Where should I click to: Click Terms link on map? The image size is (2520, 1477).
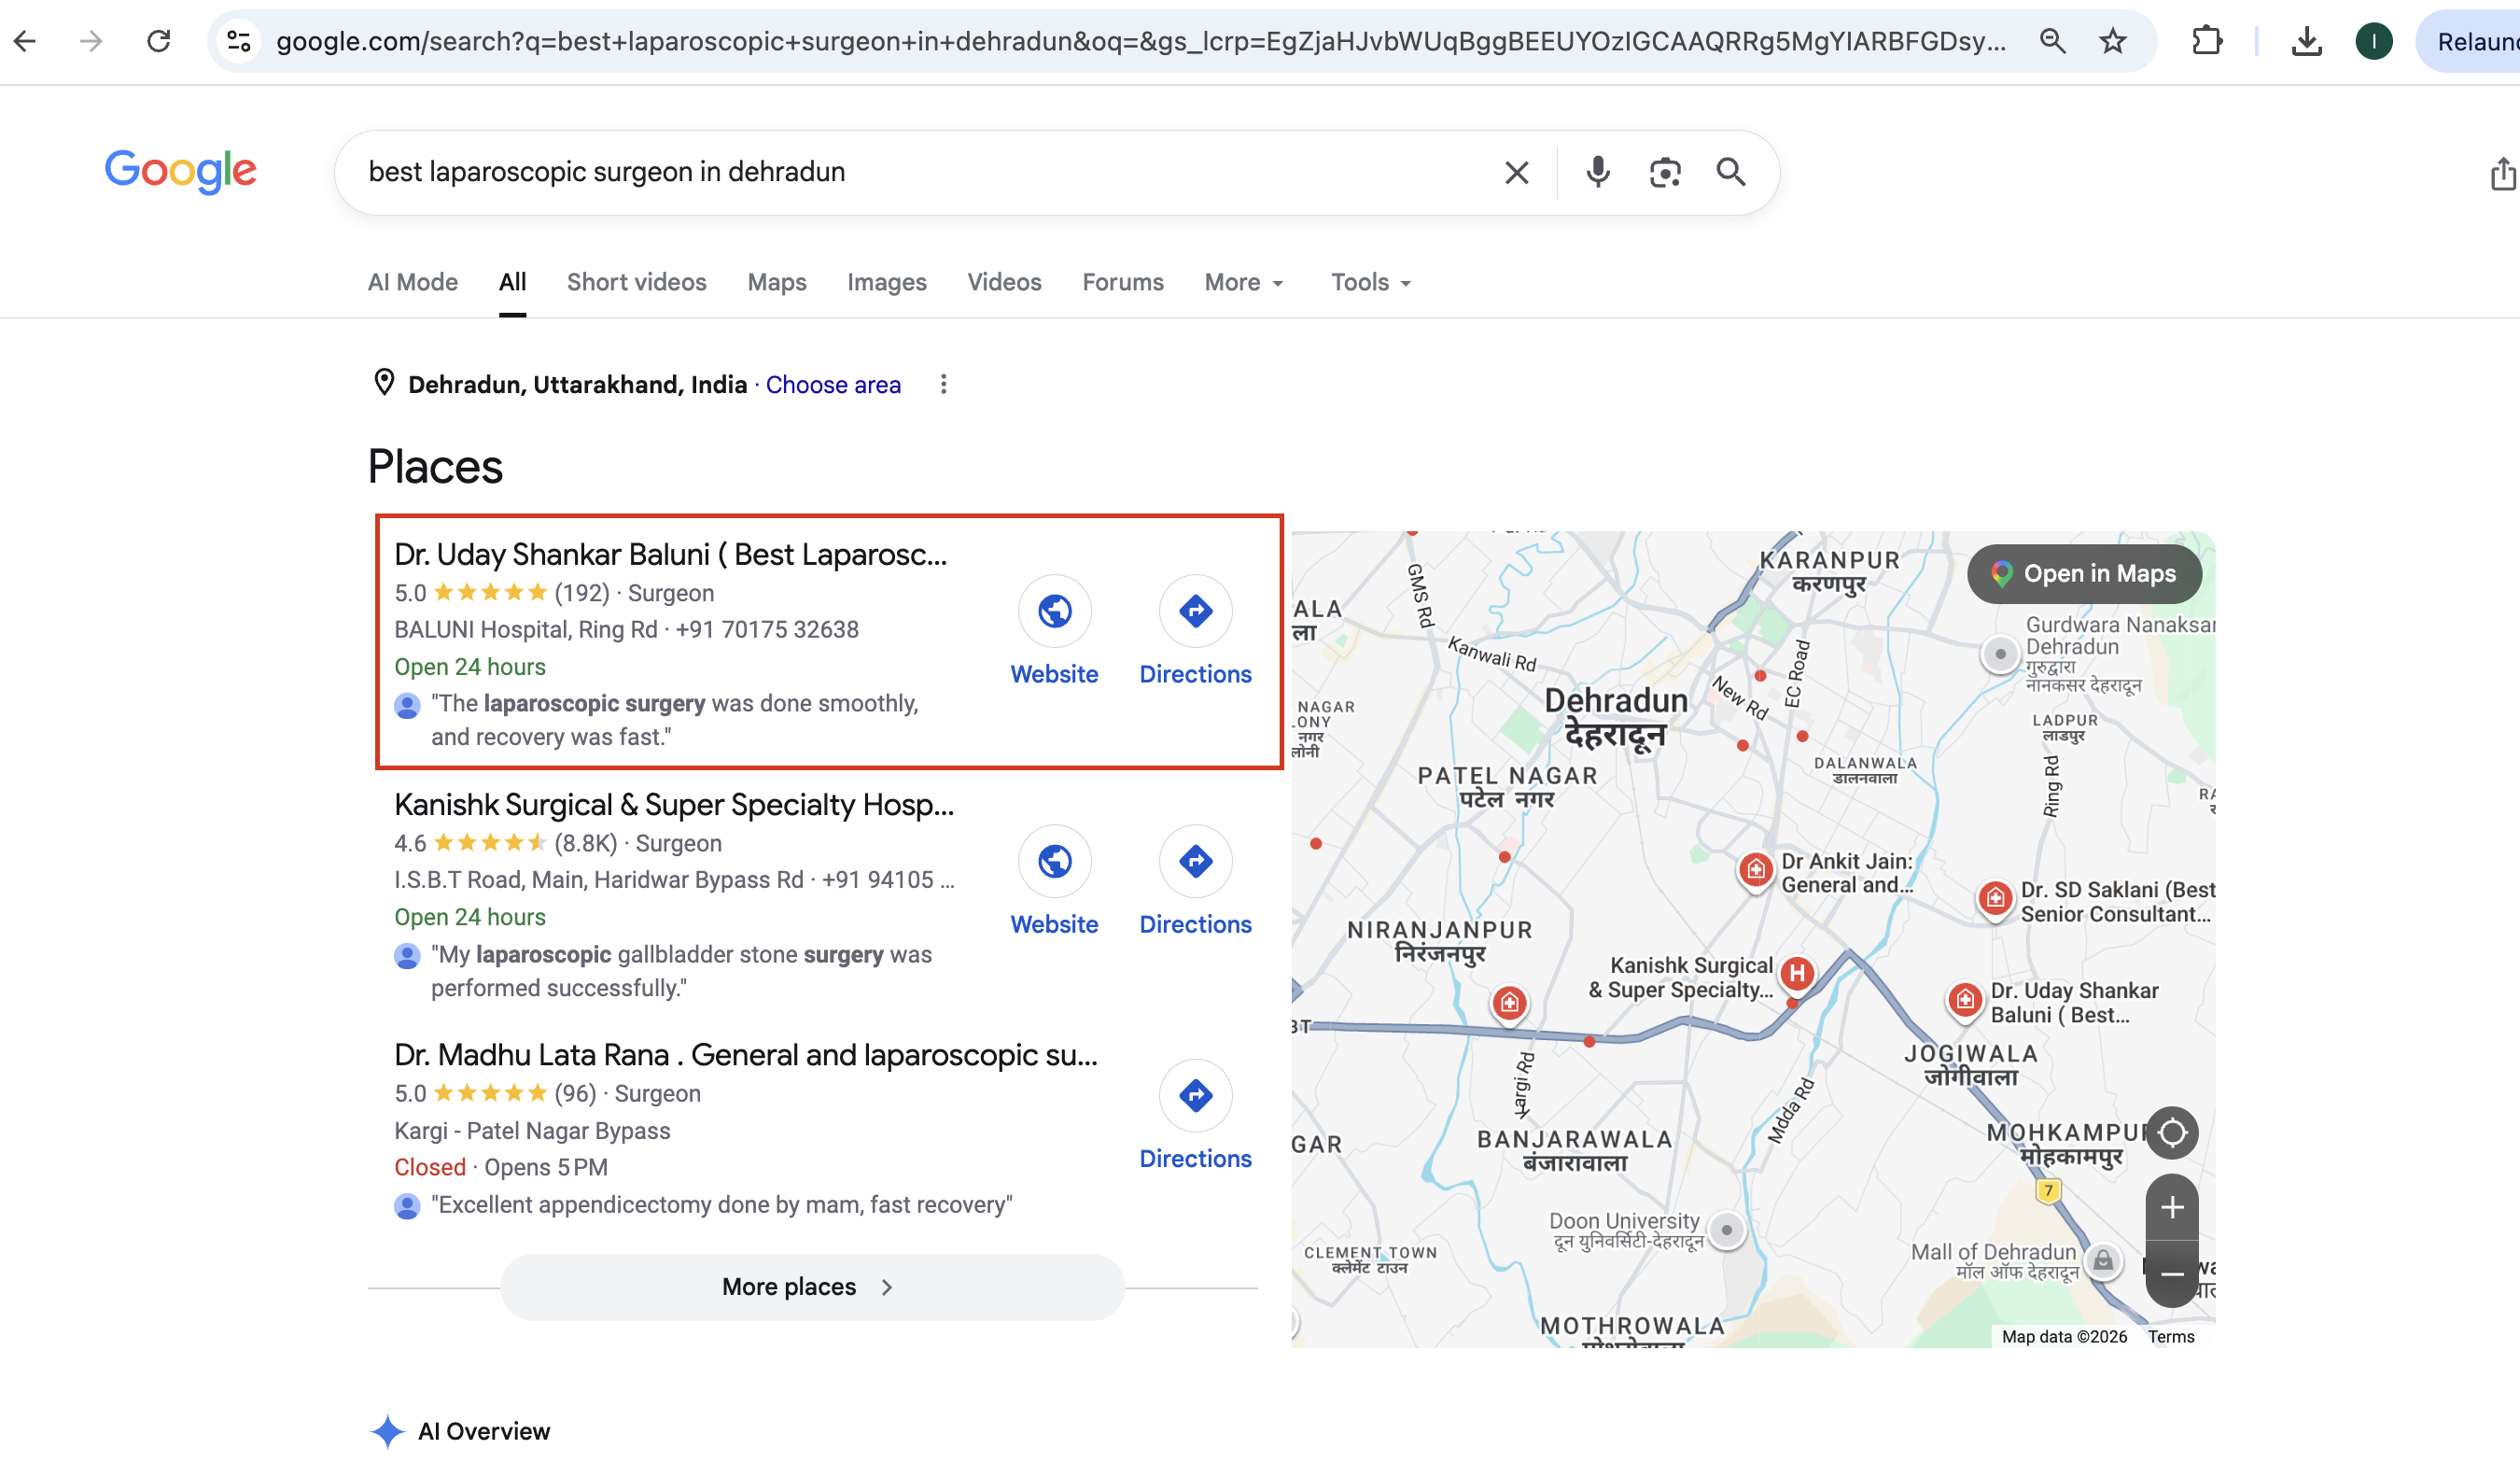(2171, 1336)
